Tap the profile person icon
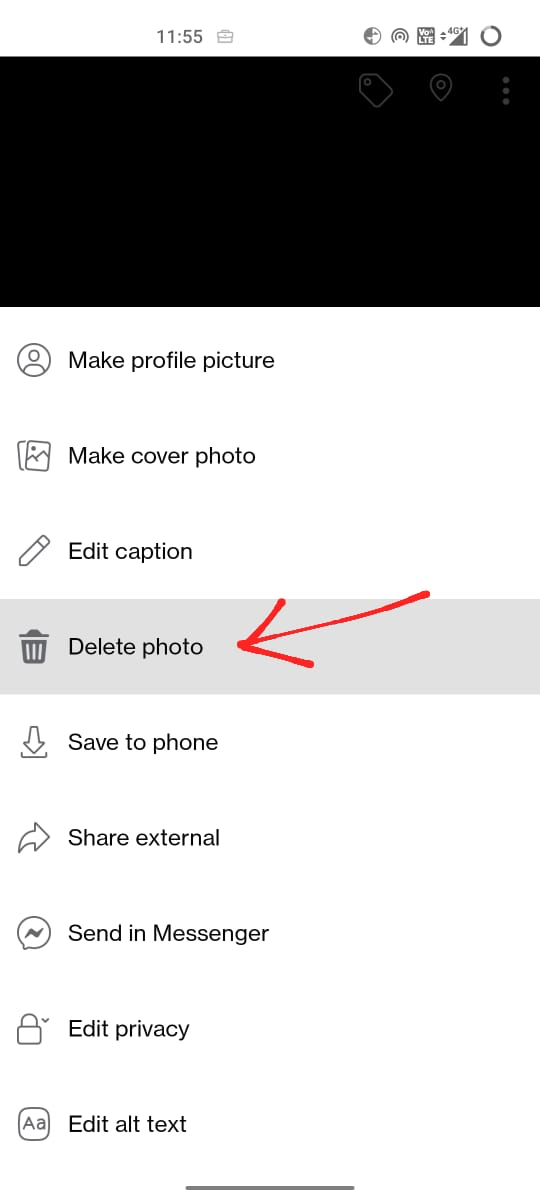This screenshot has height=1200, width=540. pyautogui.click(x=34, y=360)
